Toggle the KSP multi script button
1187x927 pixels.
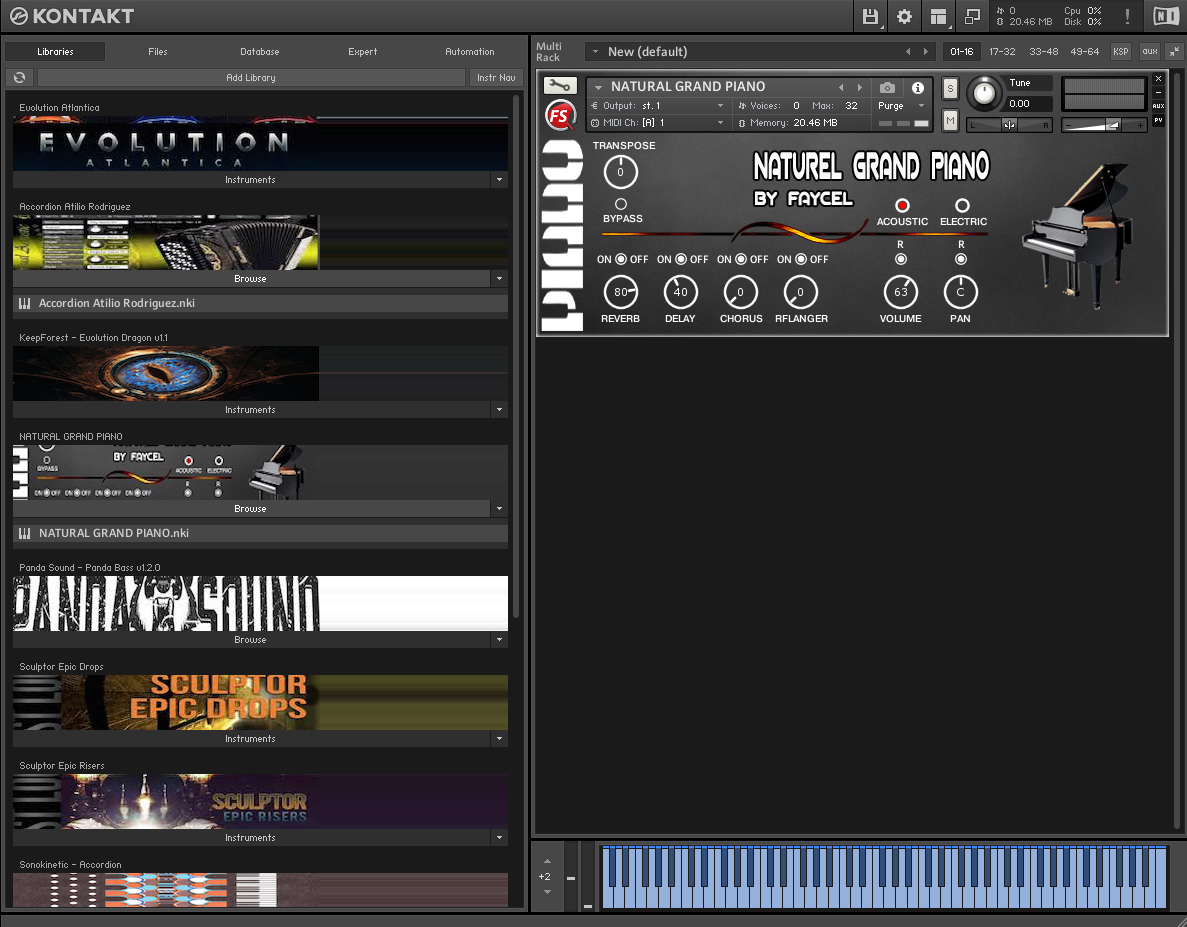(1120, 51)
